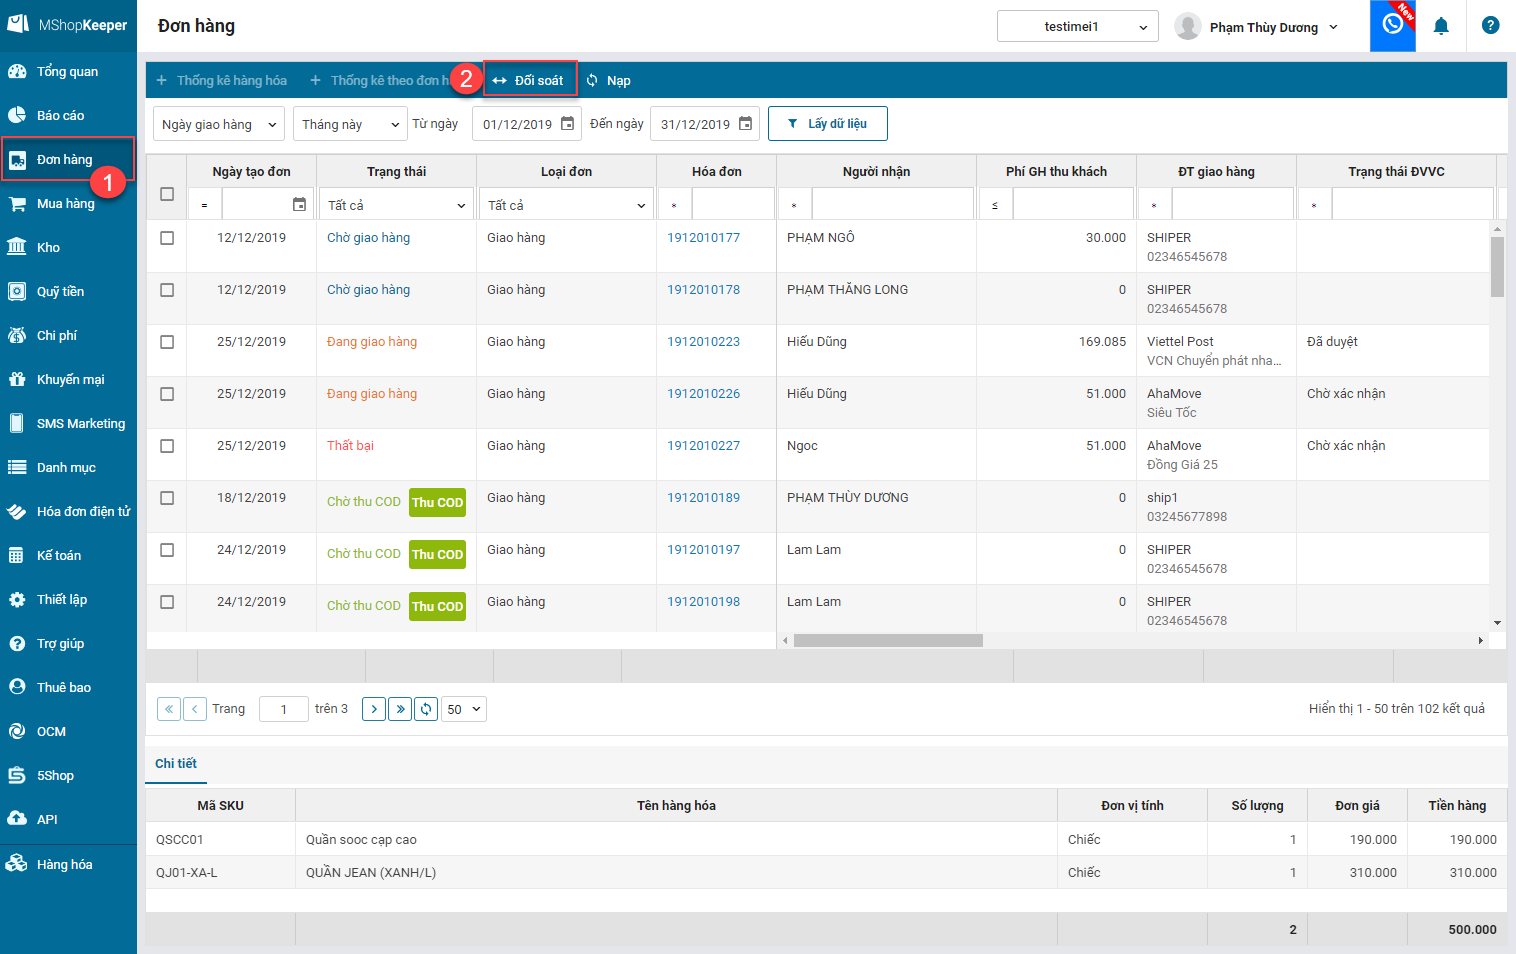
Task: Open Trạng thái filter dropdown
Action: (397, 205)
